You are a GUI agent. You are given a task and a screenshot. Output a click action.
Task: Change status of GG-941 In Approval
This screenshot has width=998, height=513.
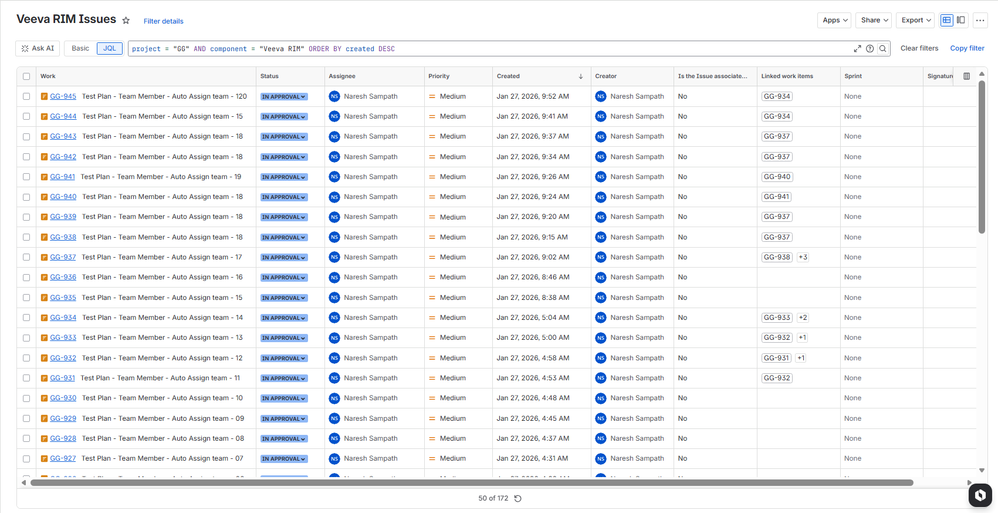pyautogui.click(x=284, y=177)
